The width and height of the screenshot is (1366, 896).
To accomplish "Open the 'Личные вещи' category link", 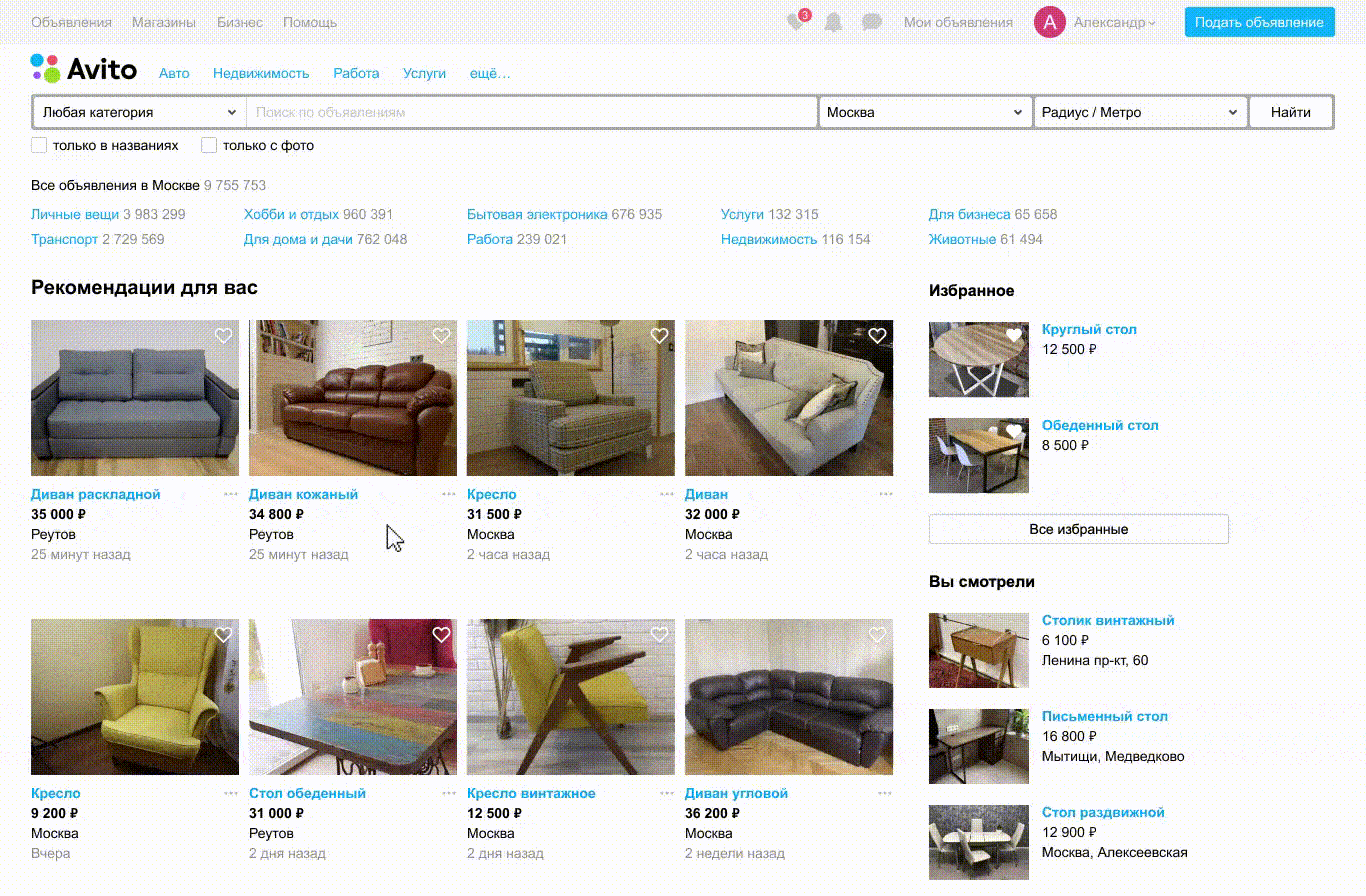I will point(75,214).
